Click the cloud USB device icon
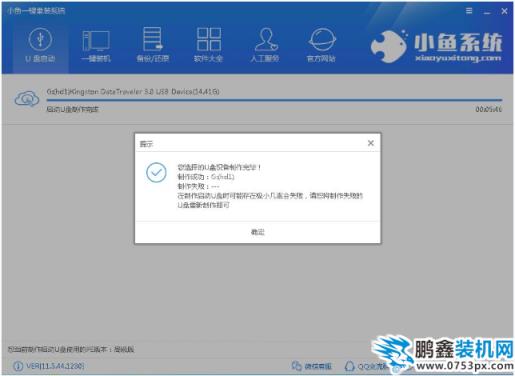 (27, 99)
